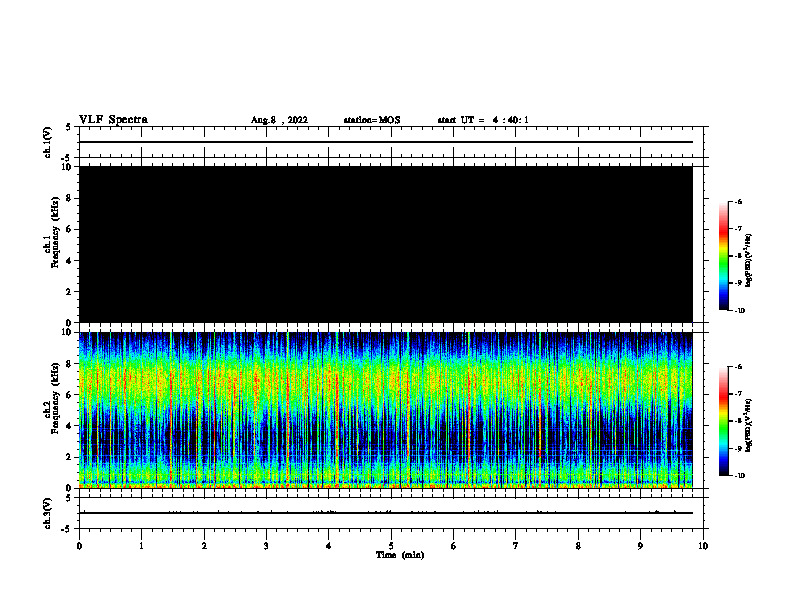The height and width of the screenshot is (612, 792).
Task: Click inside the black ch.1 spectrogram panel
Action: click(386, 244)
